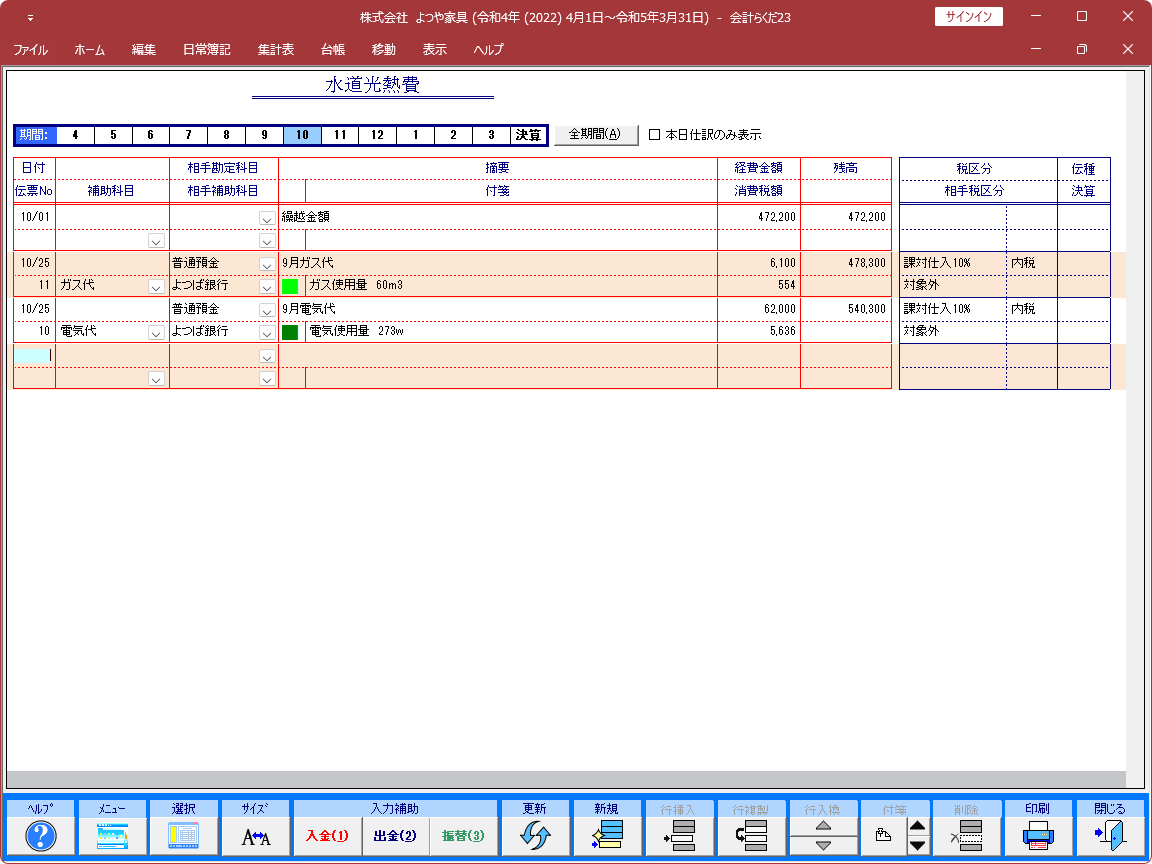Open 編集 menu
The height and width of the screenshot is (864, 1152).
coord(144,50)
